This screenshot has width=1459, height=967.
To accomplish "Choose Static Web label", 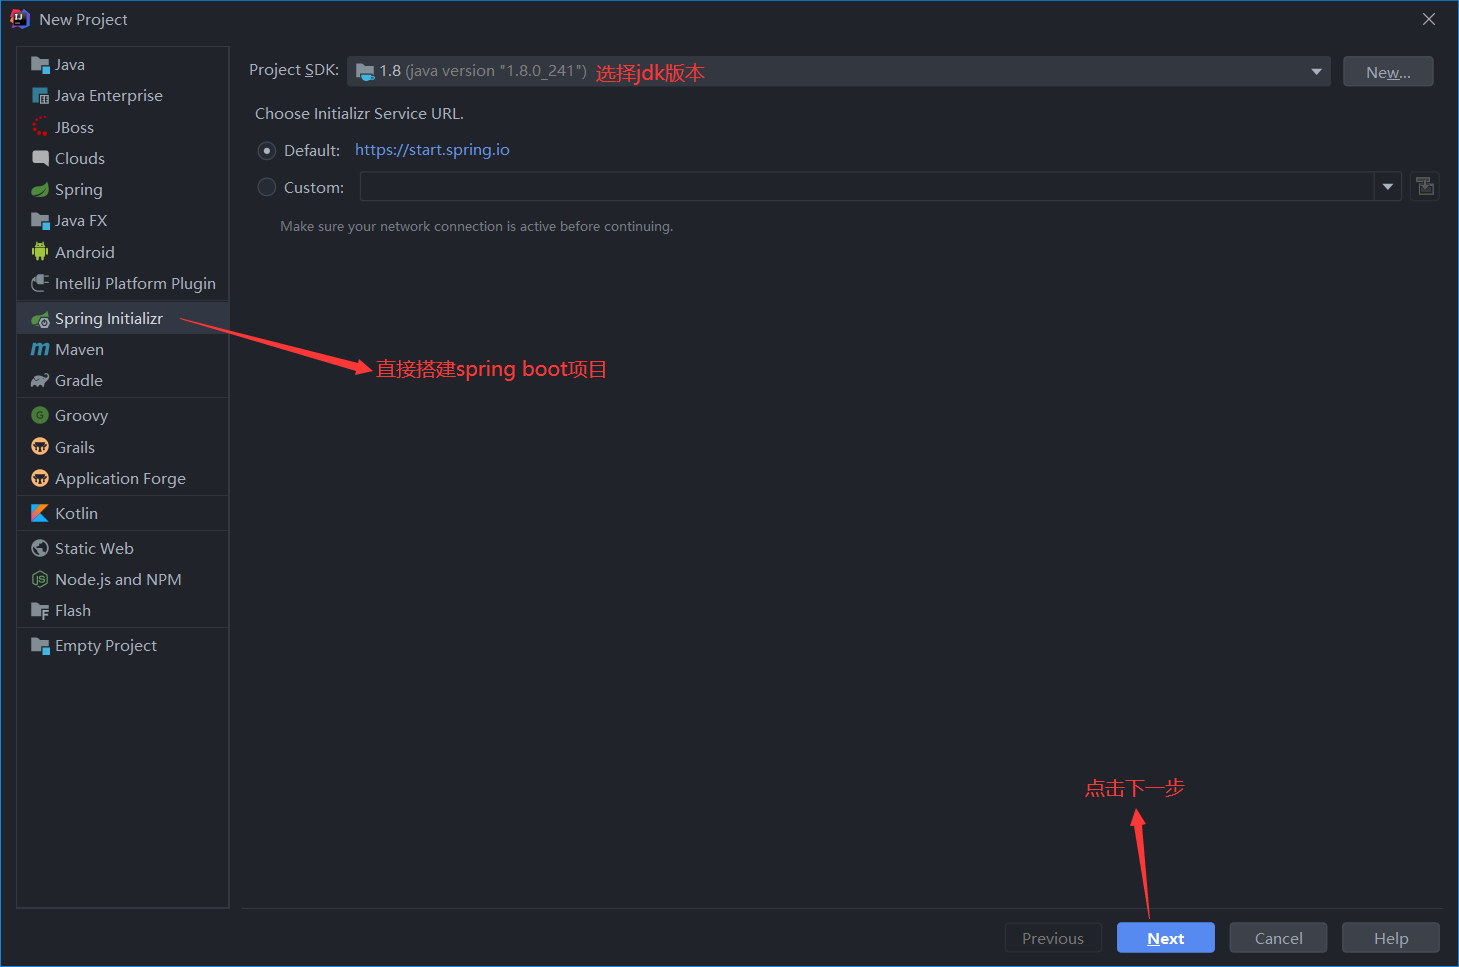I will pyautogui.click(x=94, y=549).
